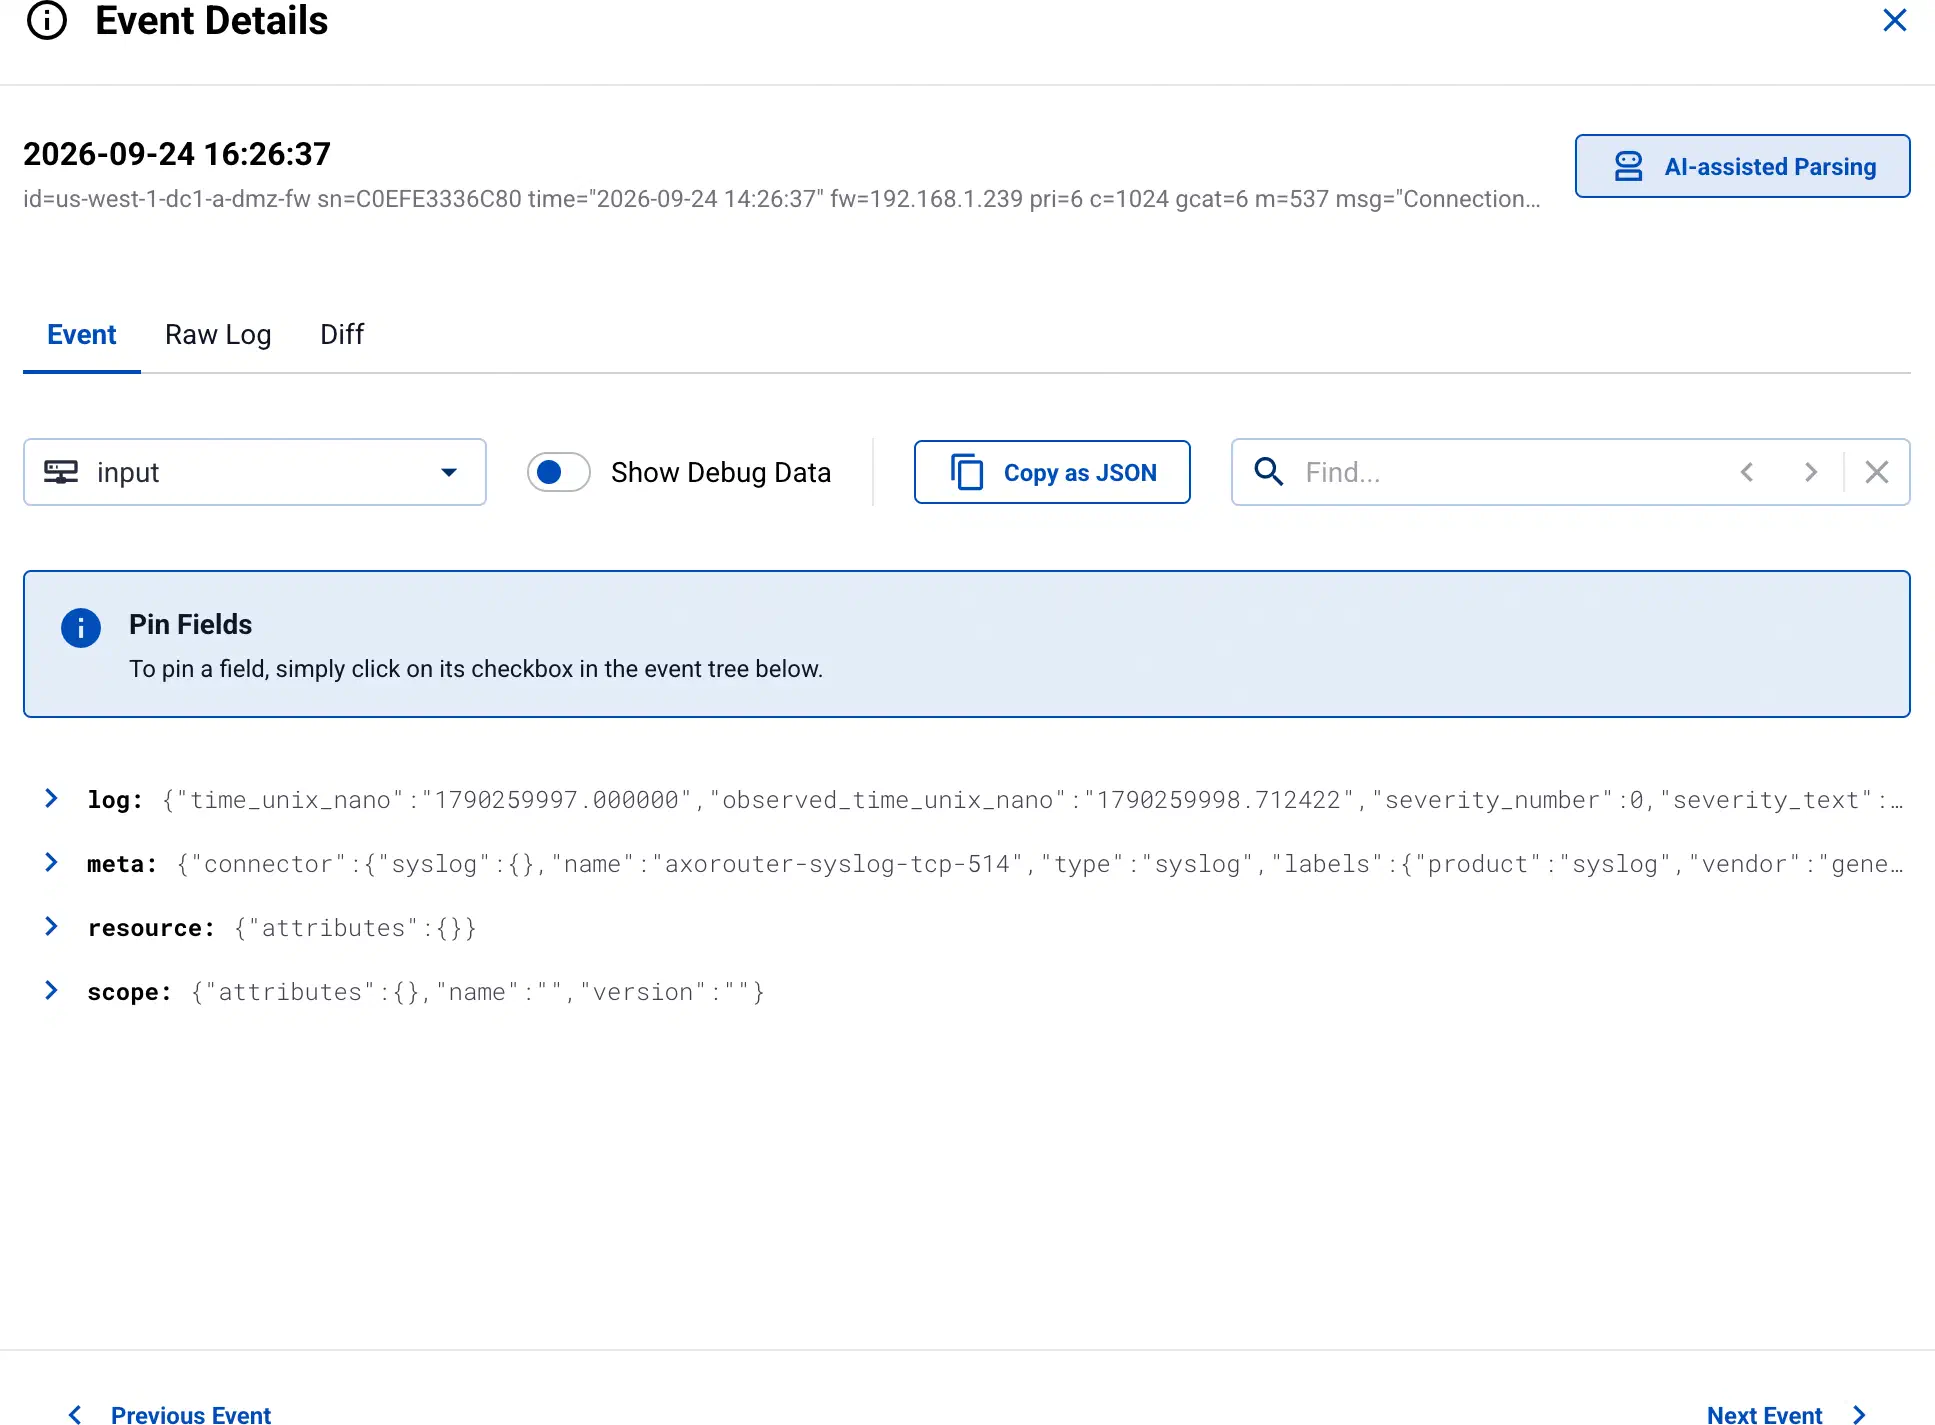The image size is (1935, 1425).
Task: Expand the scope field
Action: click(x=51, y=990)
